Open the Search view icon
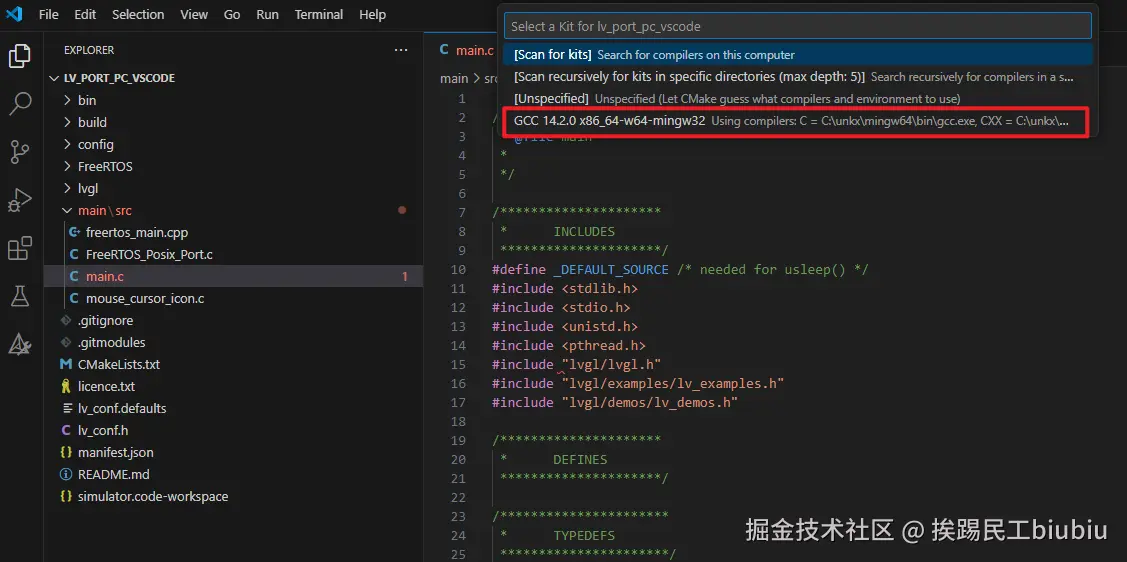Viewport: 1127px width, 562px height. [20, 103]
